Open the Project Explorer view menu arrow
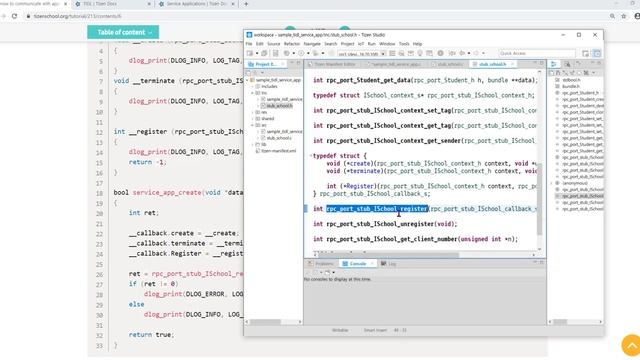The height and width of the screenshot is (360, 640). 262,73
